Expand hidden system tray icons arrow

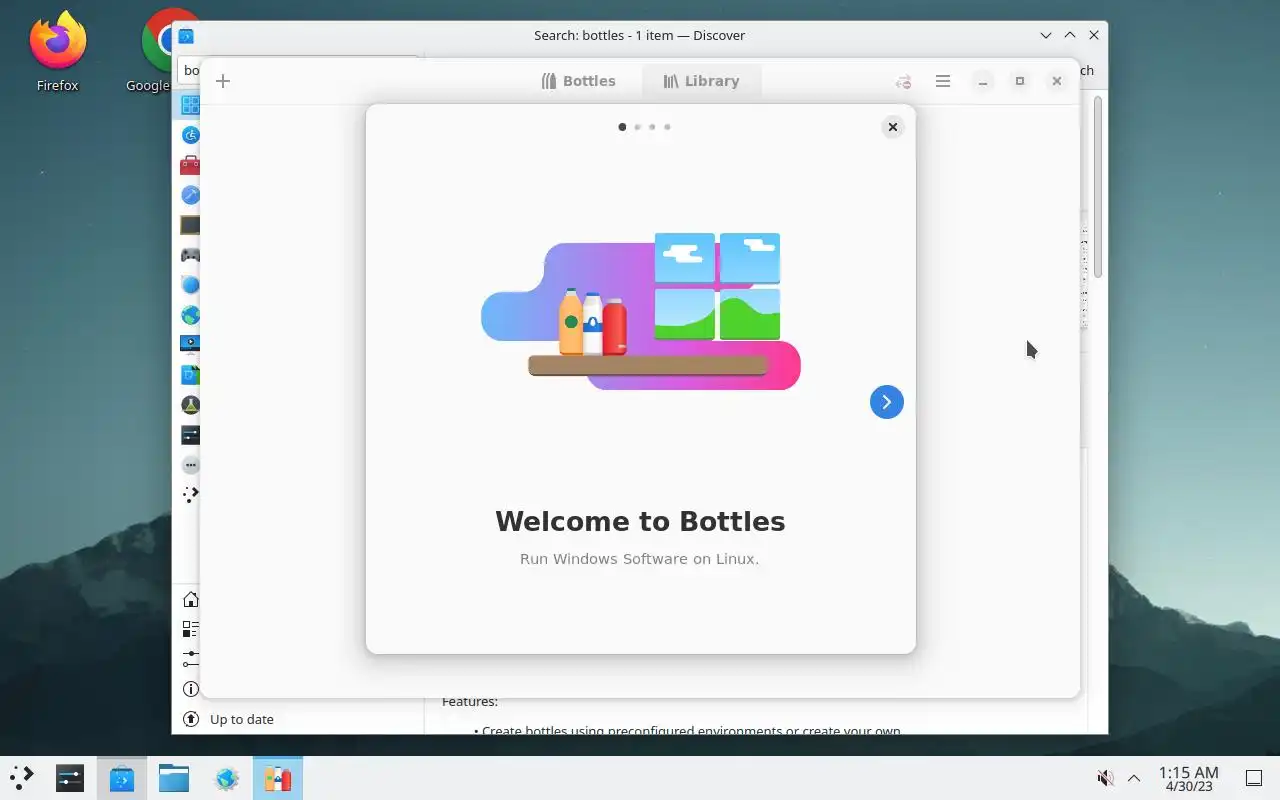(1134, 778)
